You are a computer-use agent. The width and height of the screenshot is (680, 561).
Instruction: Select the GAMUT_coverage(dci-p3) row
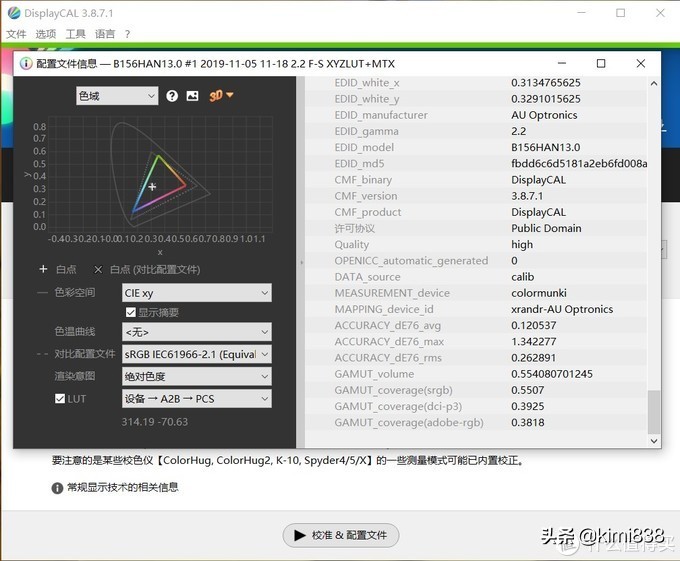476,406
